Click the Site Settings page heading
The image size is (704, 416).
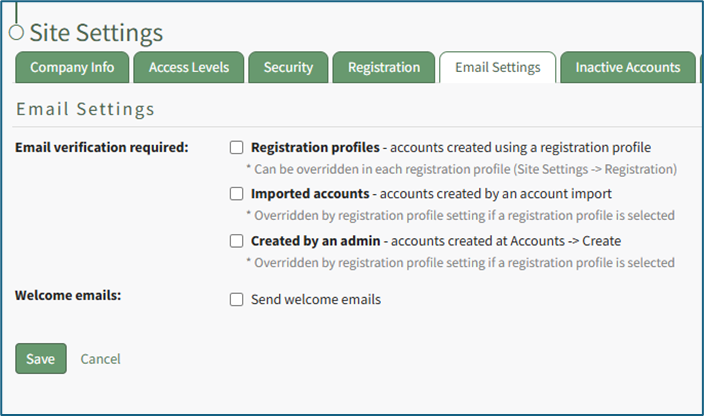pos(96,33)
